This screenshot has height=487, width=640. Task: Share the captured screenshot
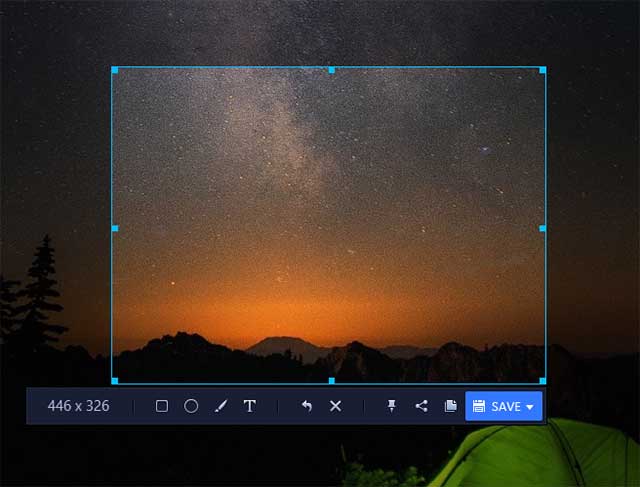tap(421, 406)
